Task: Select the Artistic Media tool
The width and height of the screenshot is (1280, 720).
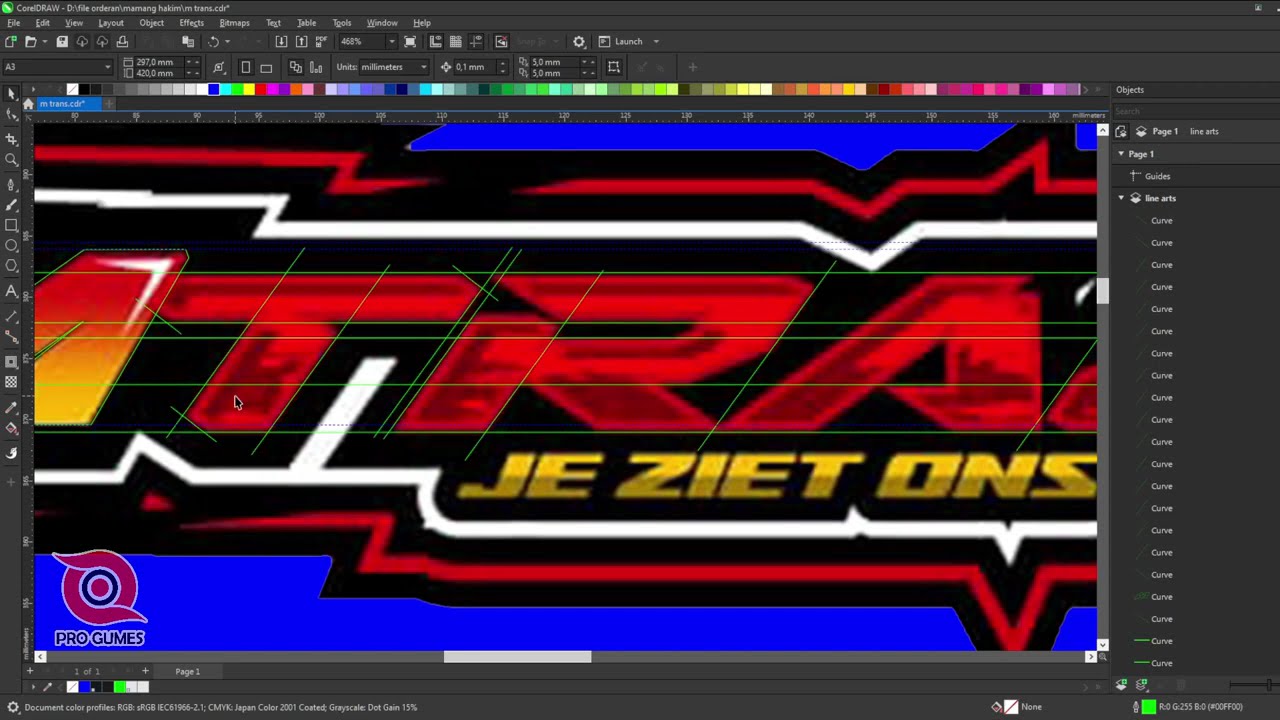Action: pyautogui.click(x=12, y=205)
